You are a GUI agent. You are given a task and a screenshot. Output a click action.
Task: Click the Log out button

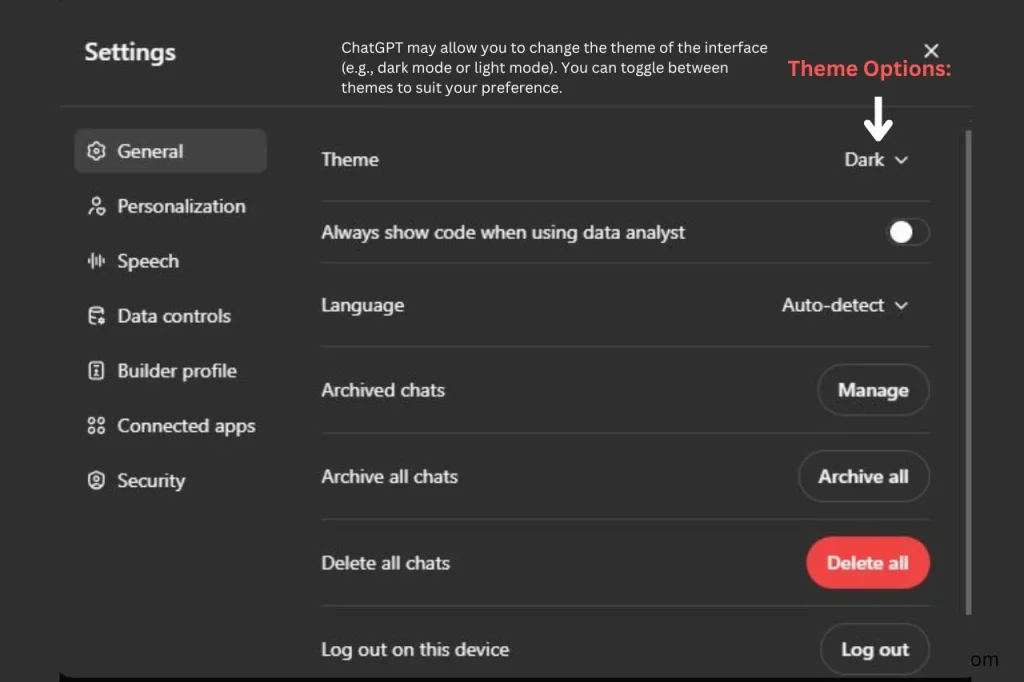click(x=874, y=650)
